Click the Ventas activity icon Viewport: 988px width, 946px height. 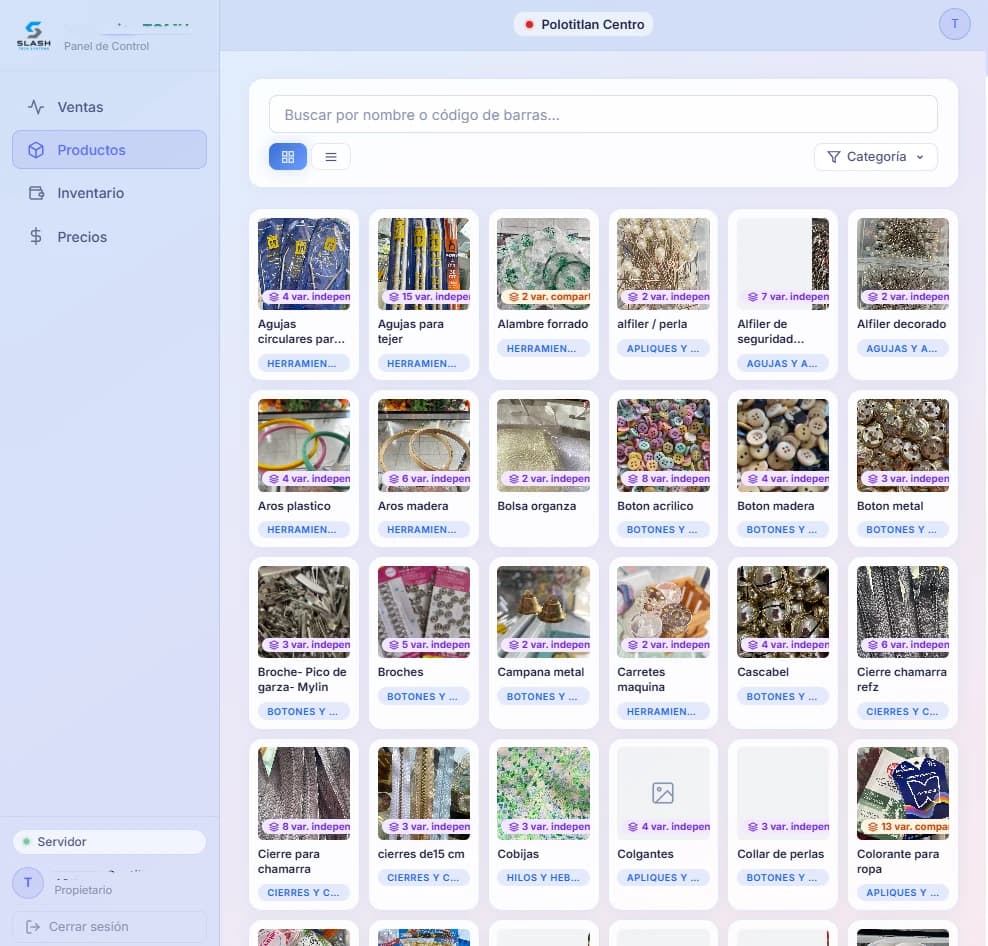(x=36, y=107)
